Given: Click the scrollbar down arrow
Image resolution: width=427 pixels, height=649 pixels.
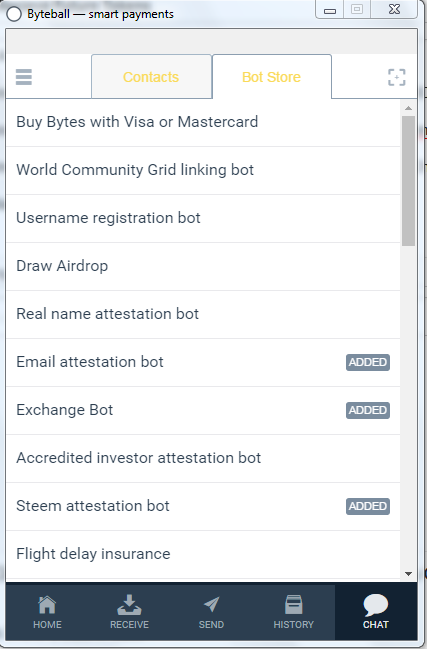Looking at the screenshot, I should tap(408, 574).
